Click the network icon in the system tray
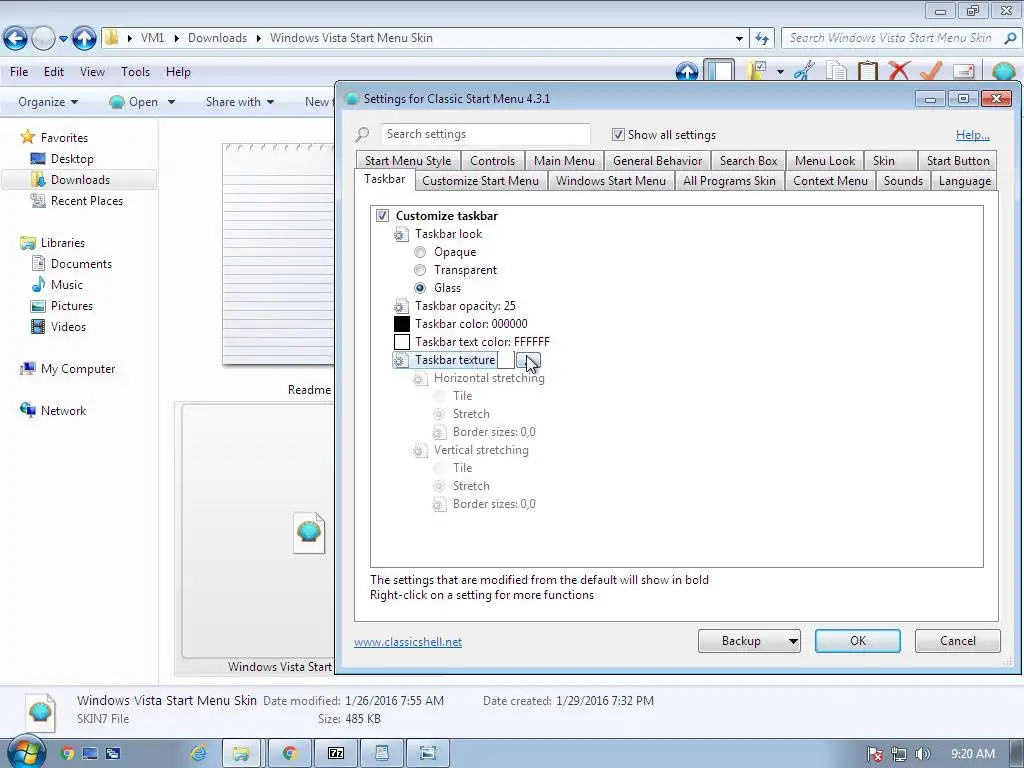Screen dimensions: 1024x768 coord(899,754)
